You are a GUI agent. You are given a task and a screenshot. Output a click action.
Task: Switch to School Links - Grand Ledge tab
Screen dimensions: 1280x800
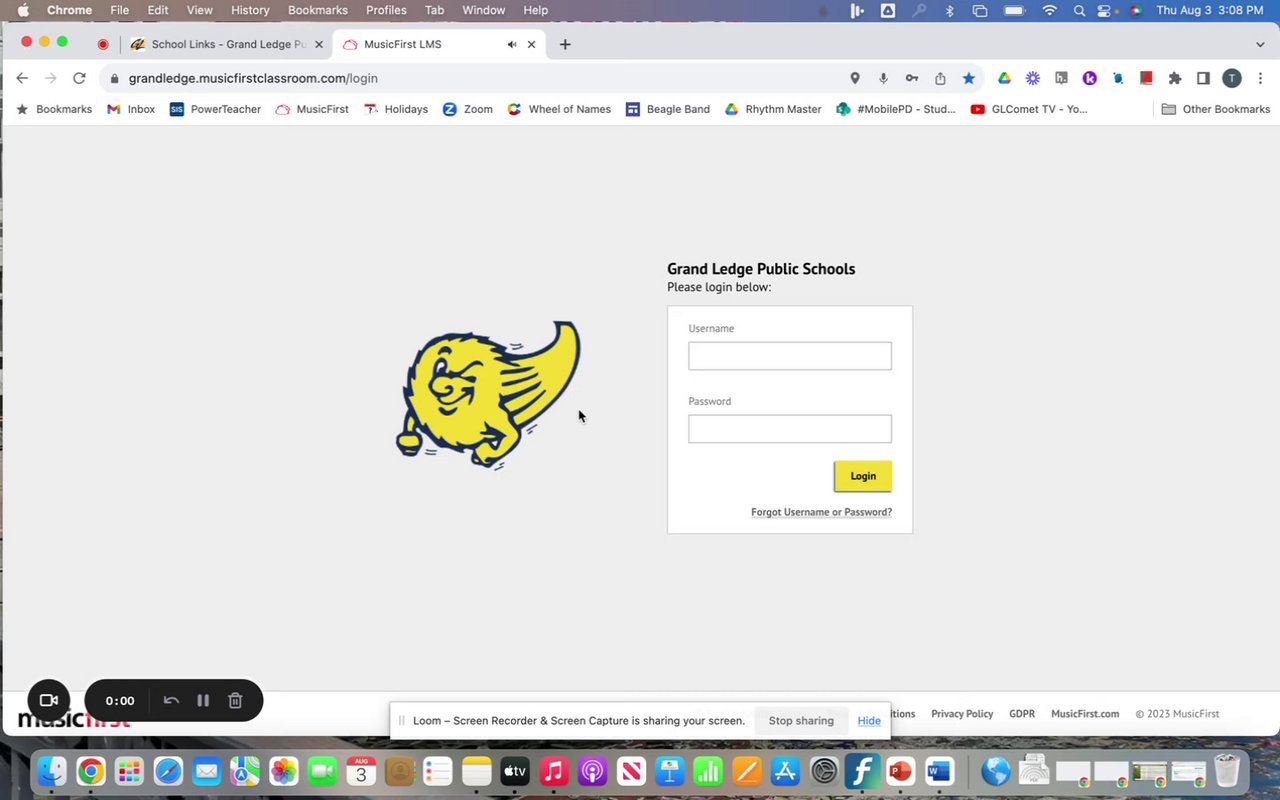(227, 44)
